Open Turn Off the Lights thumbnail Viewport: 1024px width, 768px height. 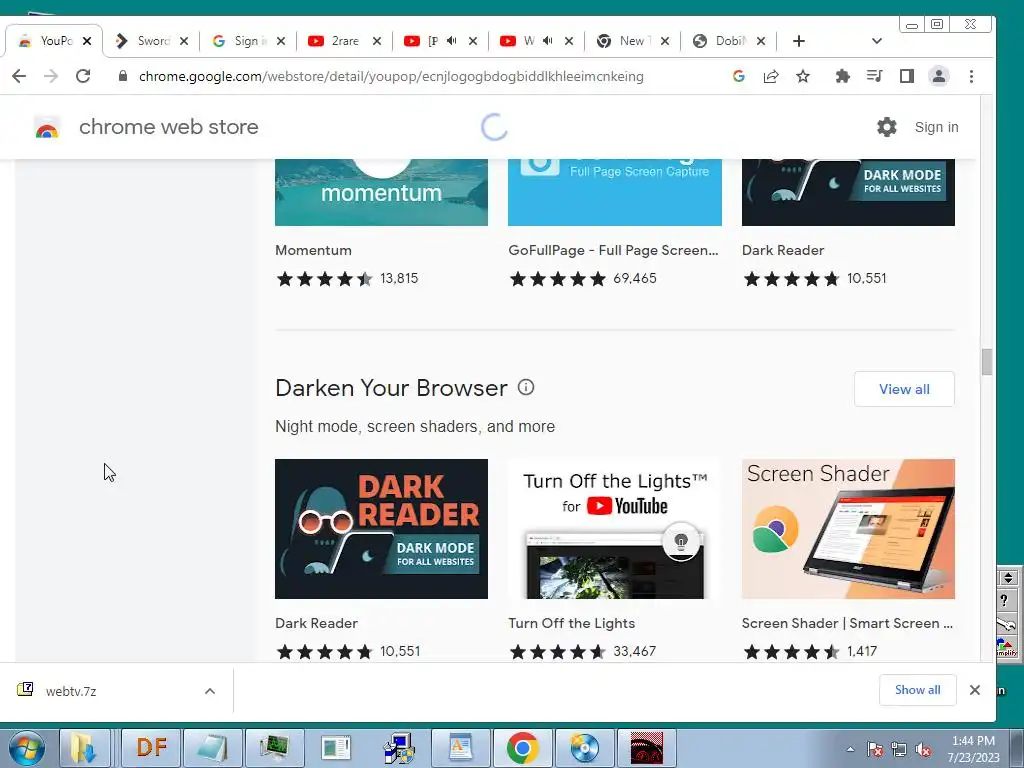615,529
